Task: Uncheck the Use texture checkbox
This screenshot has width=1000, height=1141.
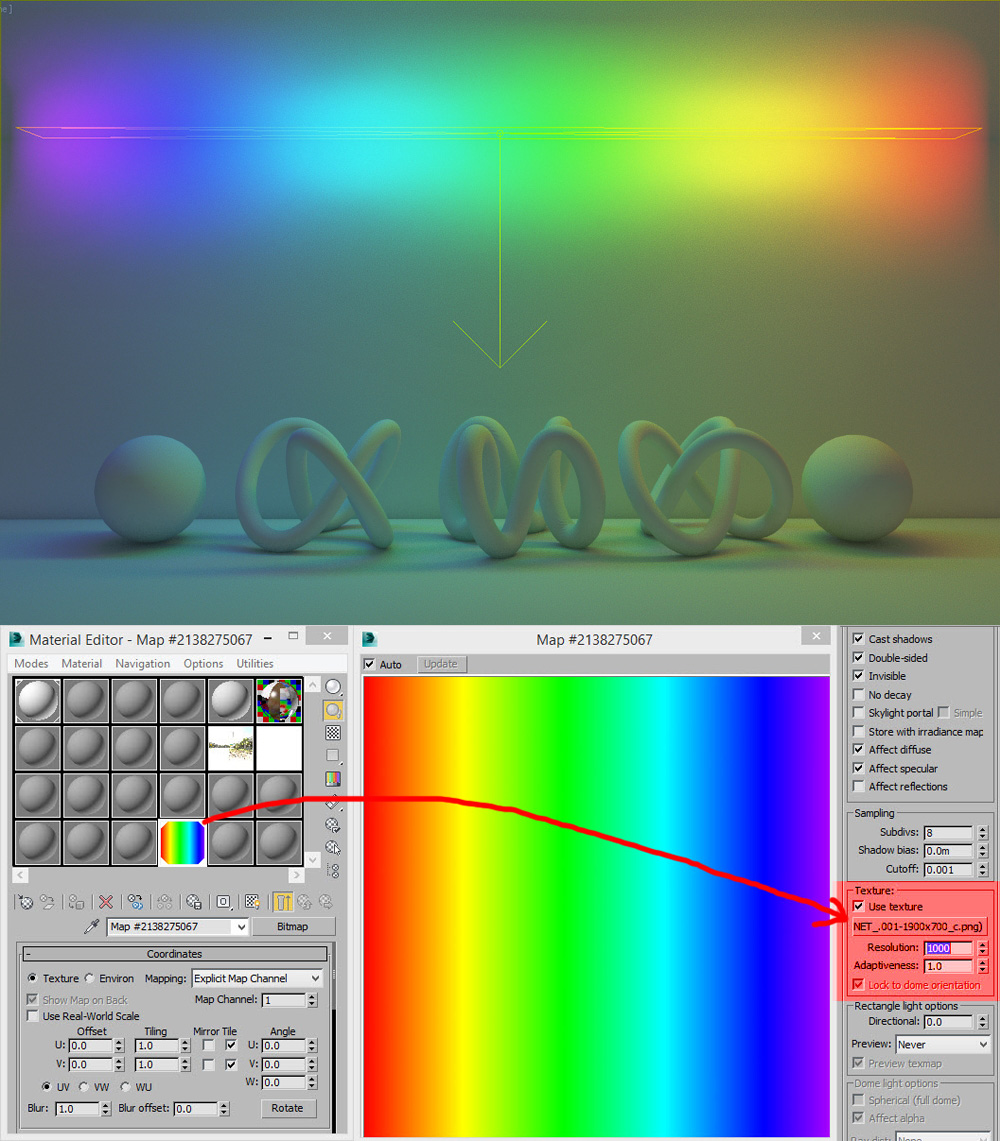Action: (858, 907)
